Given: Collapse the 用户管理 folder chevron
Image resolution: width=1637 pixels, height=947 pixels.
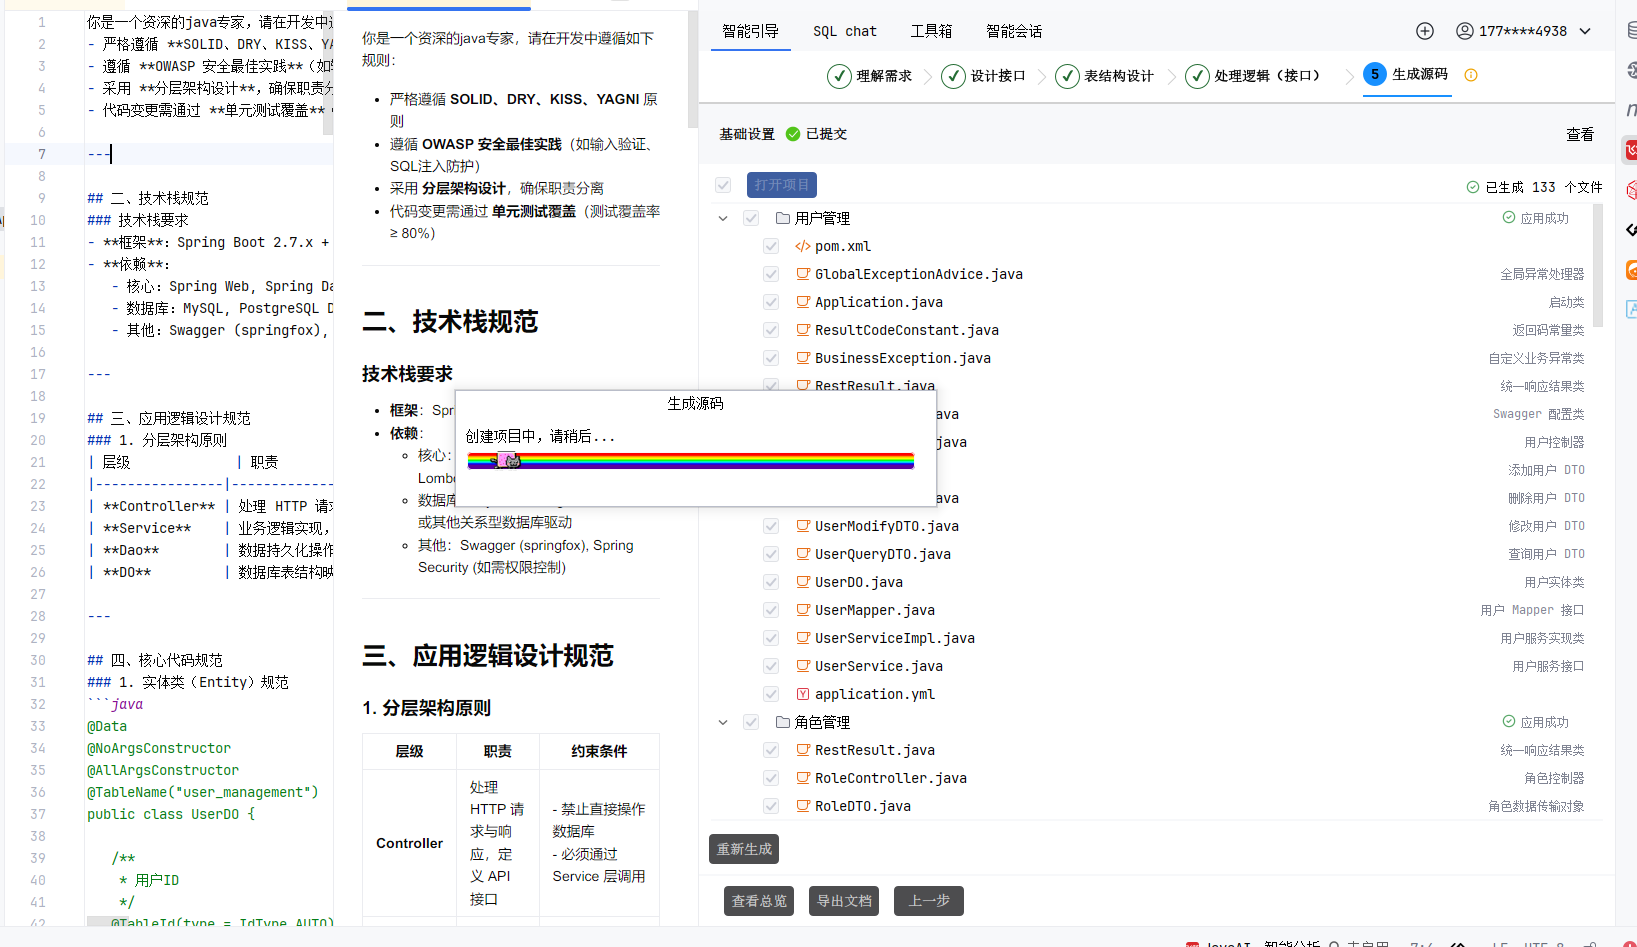Looking at the screenshot, I should (x=723, y=218).
